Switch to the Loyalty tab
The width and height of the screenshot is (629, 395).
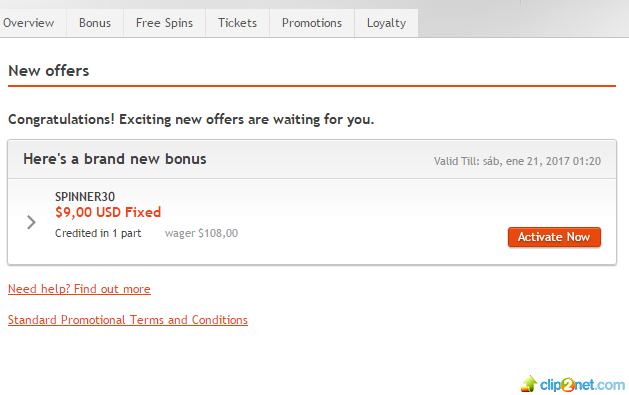(x=386, y=23)
